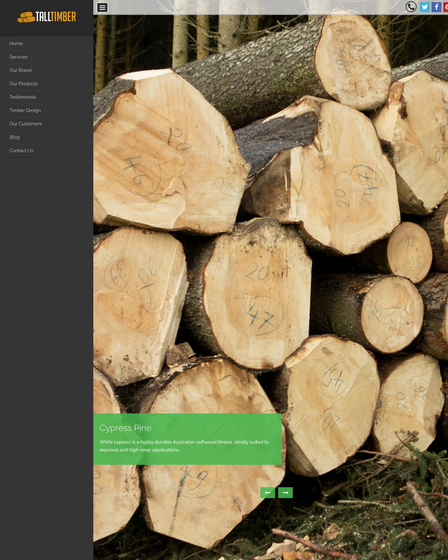The height and width of the screenshot is (560, 448).
Task: Open the Our Products menu item
Action: (46, 84)
